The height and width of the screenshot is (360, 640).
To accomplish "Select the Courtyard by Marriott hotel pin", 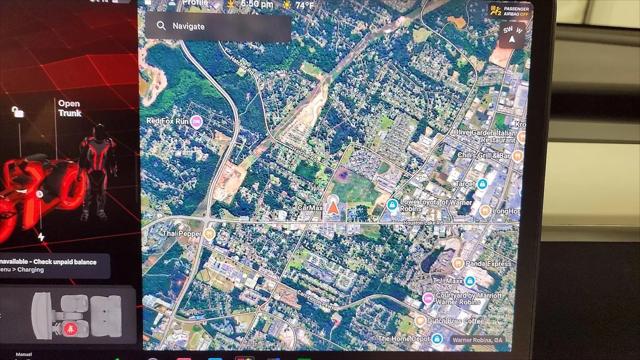I will 427,298.
